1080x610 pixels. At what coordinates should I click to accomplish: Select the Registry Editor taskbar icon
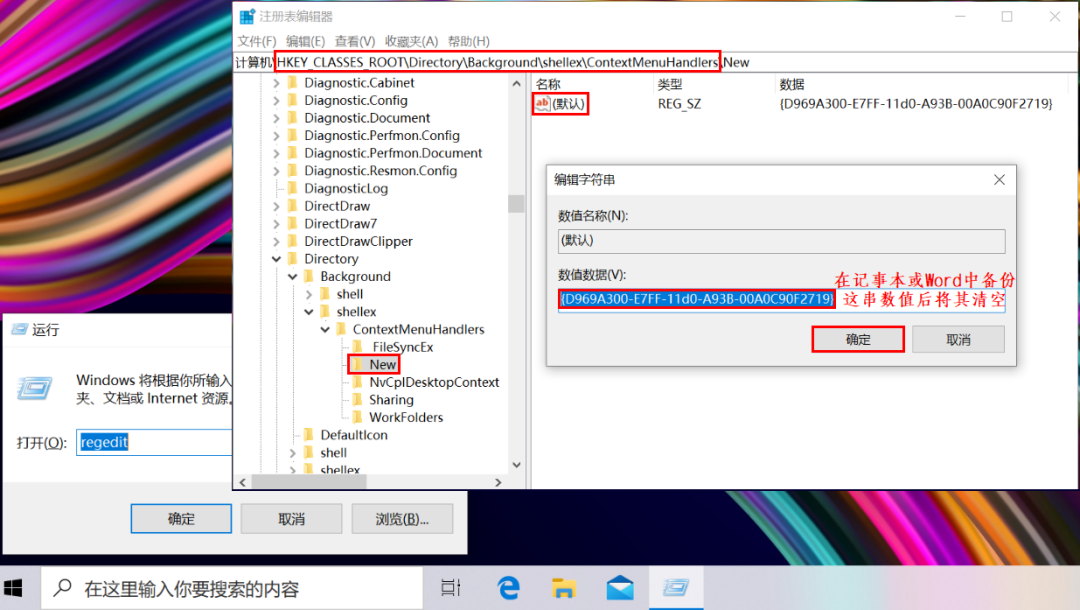(x=676, y=588)
